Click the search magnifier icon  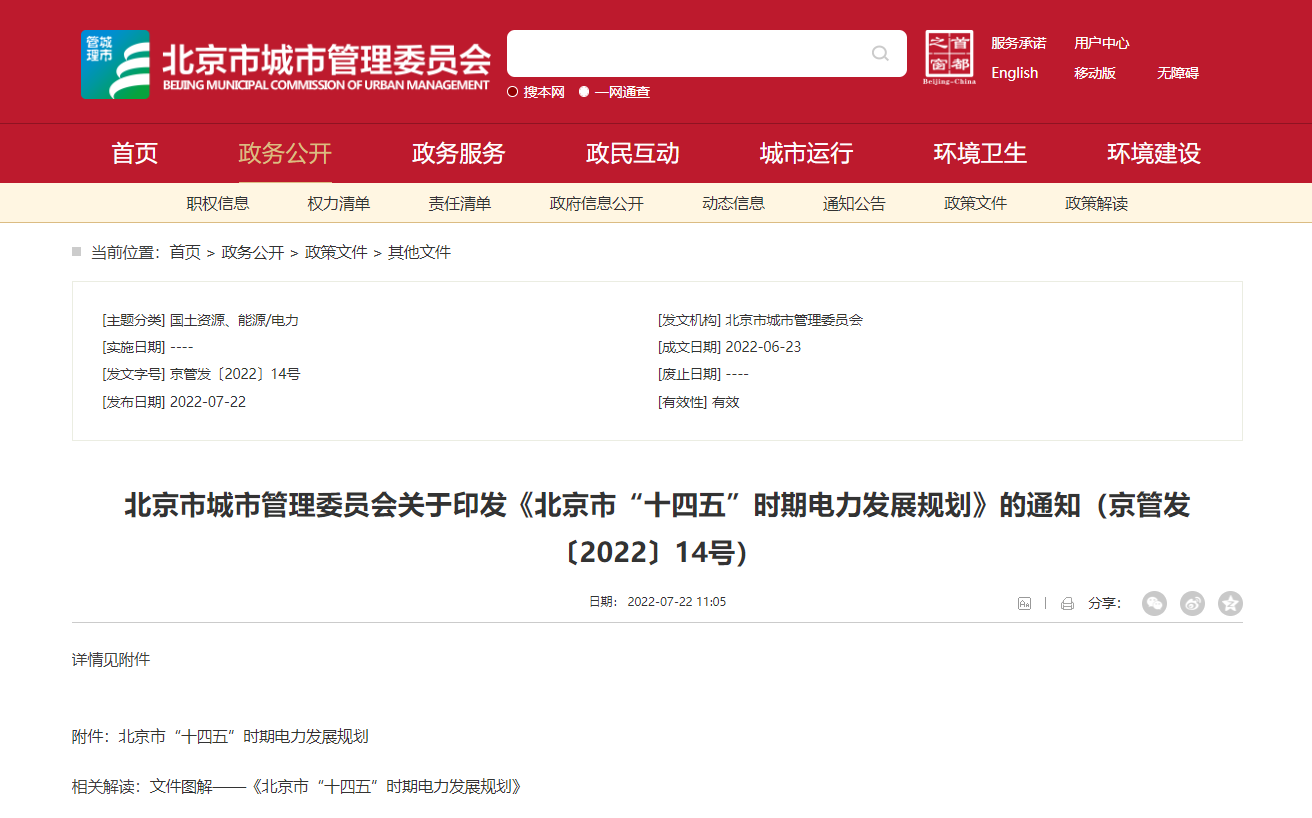click(x=880, y=54)
